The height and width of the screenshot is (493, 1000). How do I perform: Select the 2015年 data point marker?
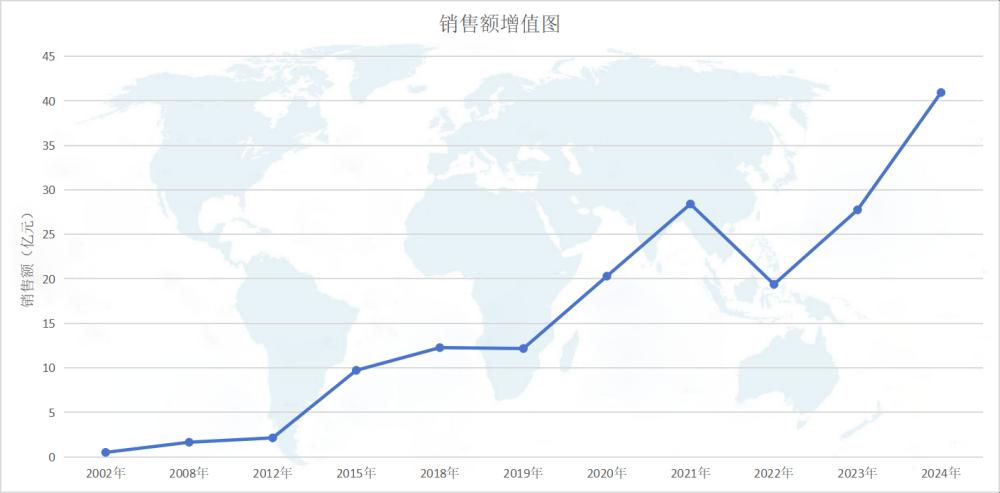pyautogui.click(x=356, y=370)
